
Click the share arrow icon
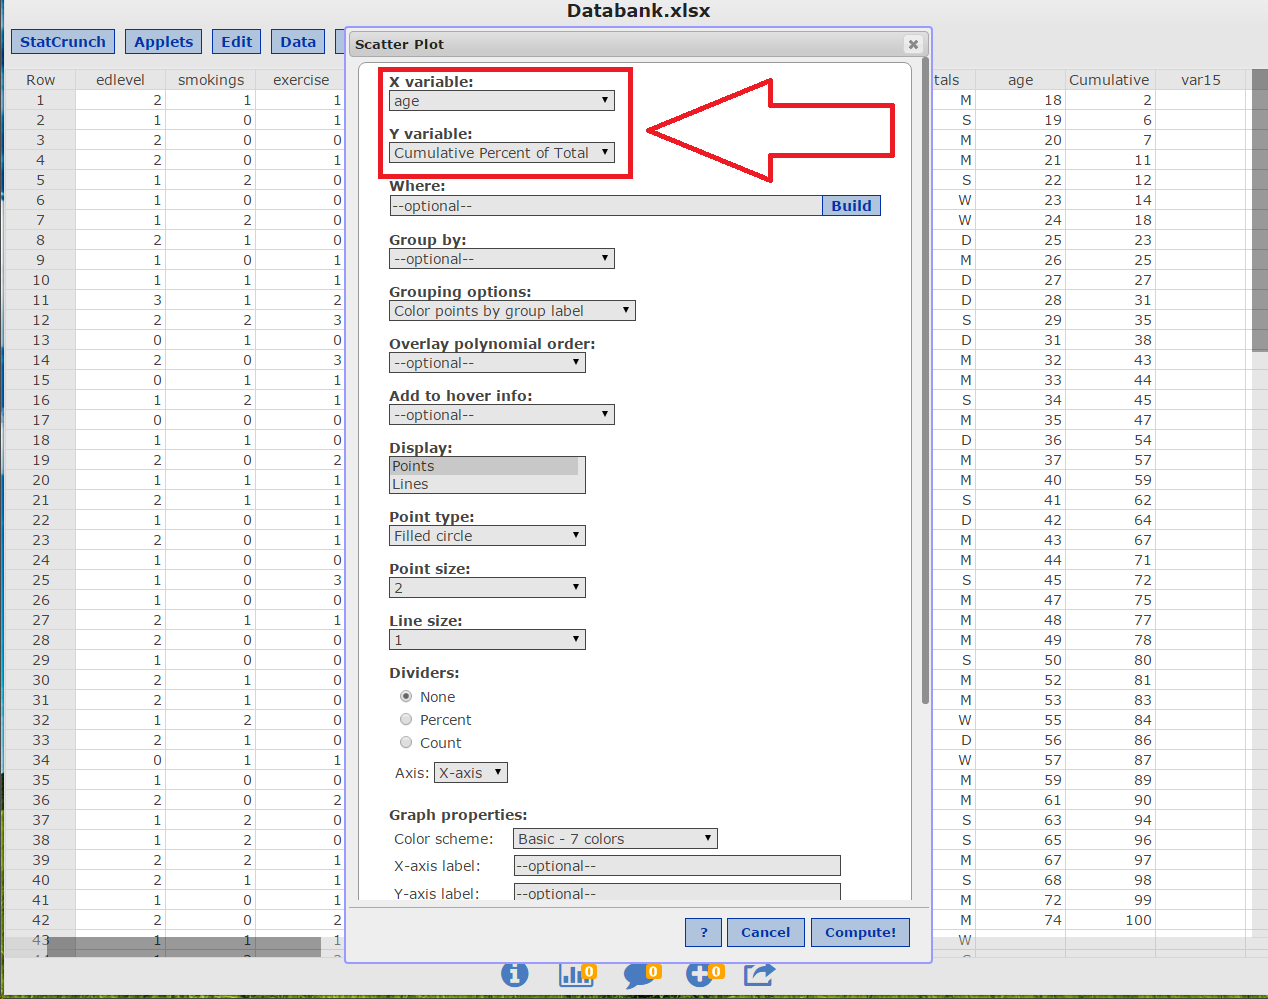click(760, 973)
